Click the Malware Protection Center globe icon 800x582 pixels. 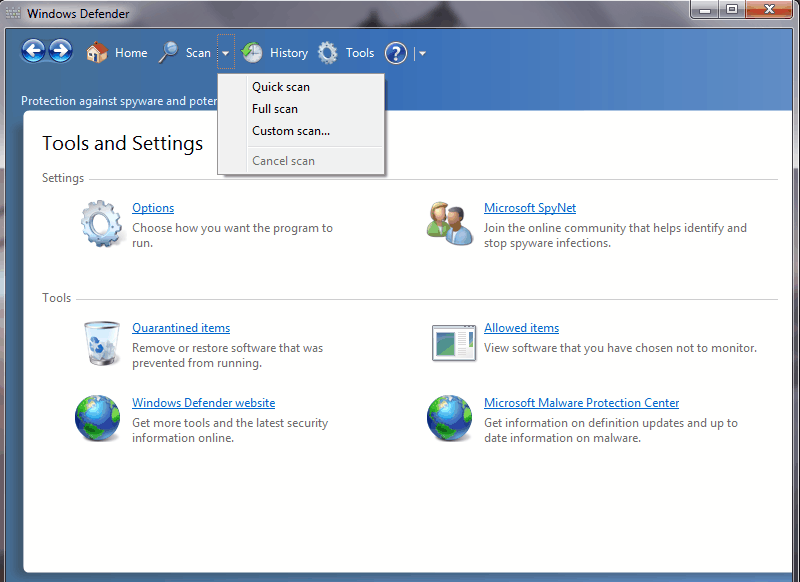[449, 418]
